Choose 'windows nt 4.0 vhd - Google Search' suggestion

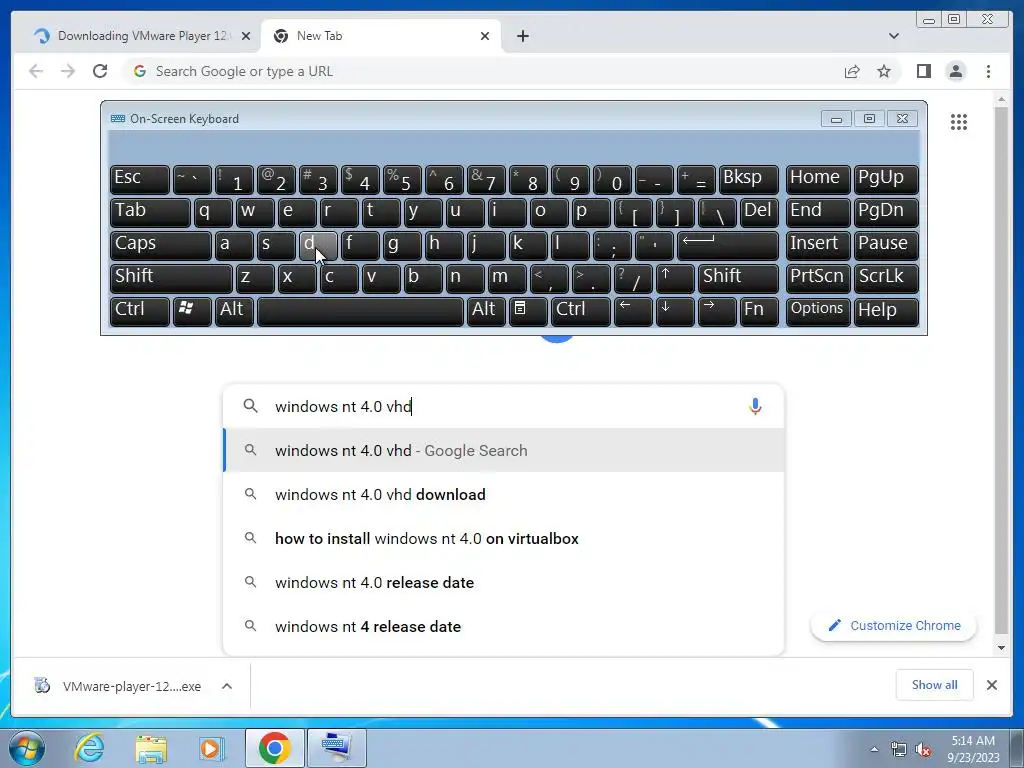pyautogui.click(x=503, y=451)
